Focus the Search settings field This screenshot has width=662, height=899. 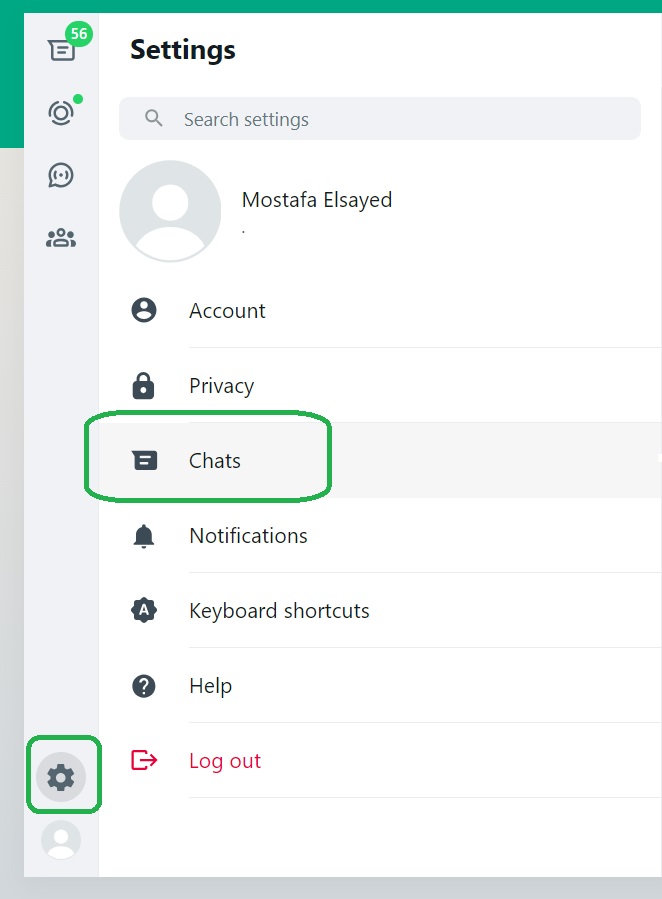400,119
